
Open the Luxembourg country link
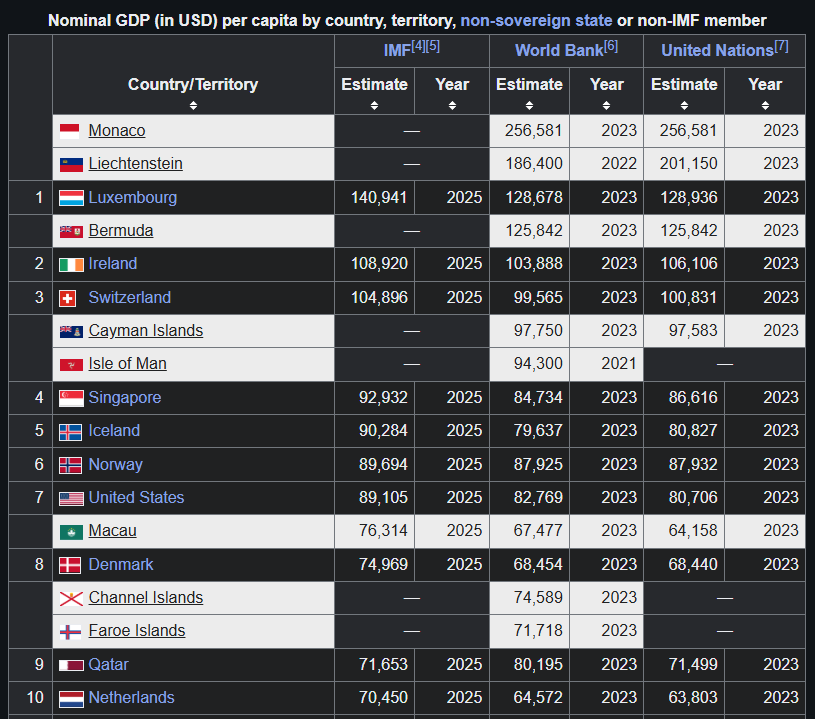click(133, 198)
